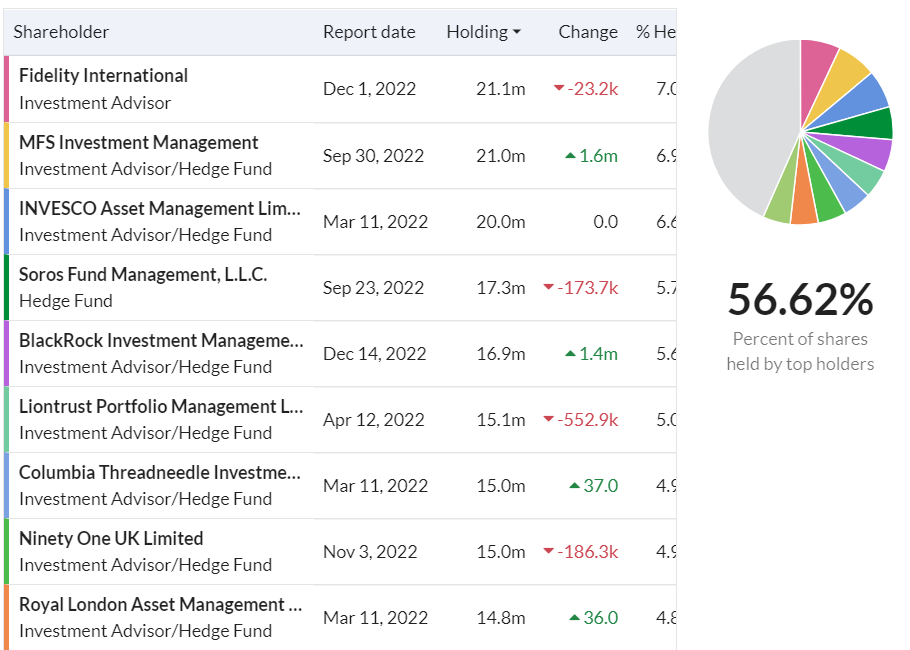
Task: Open MFS Investment Management shareholder name
Action: (139, 142)
